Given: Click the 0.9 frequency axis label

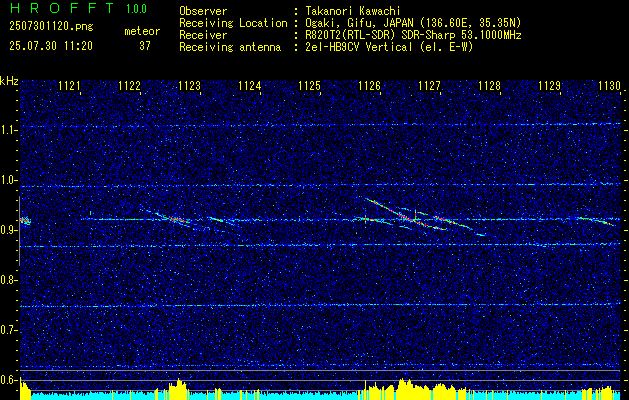Looking at the screenshot, I should (x=9, y=230).
